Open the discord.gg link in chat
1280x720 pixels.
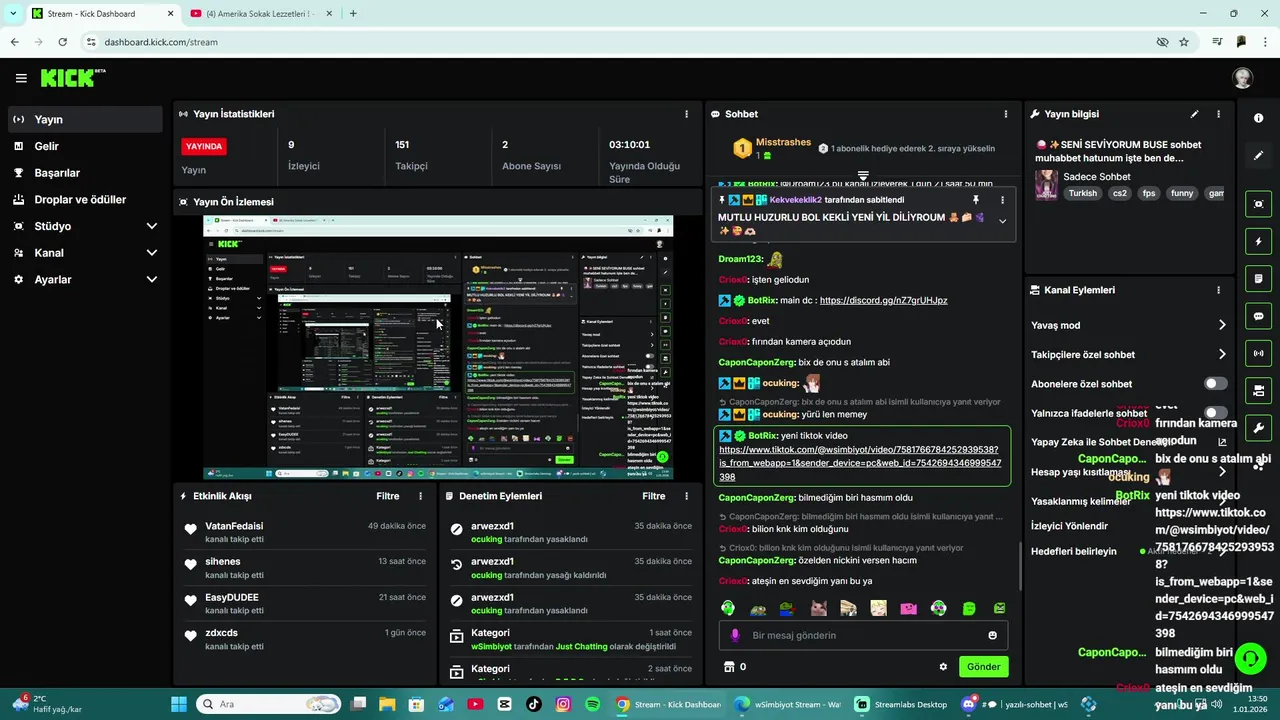pos(883,300)
